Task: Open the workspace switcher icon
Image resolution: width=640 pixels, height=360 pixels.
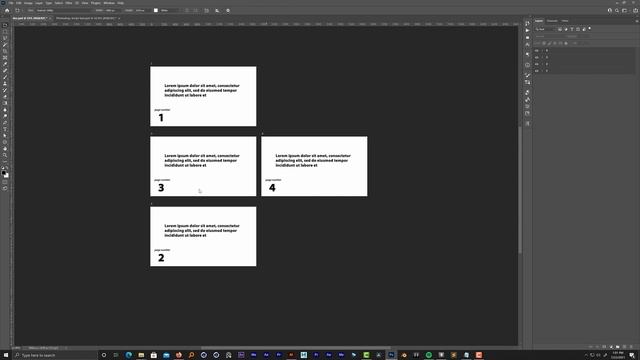Action: click(624, 11)
